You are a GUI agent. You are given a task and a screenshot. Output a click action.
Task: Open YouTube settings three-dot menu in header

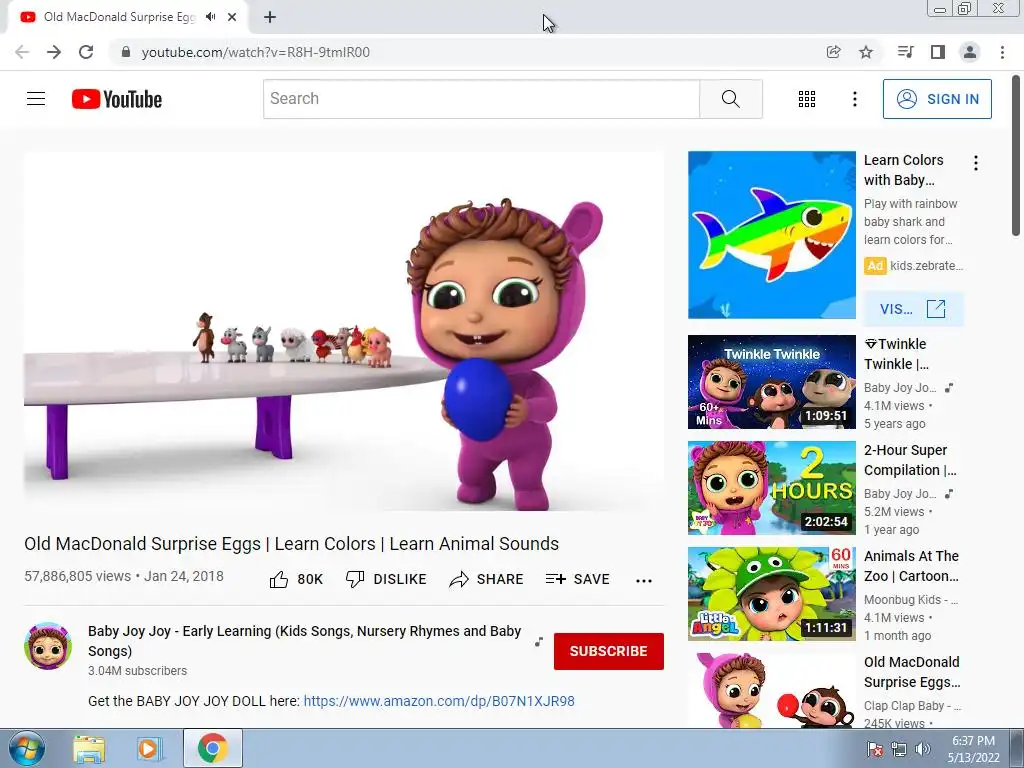point(854,99)
